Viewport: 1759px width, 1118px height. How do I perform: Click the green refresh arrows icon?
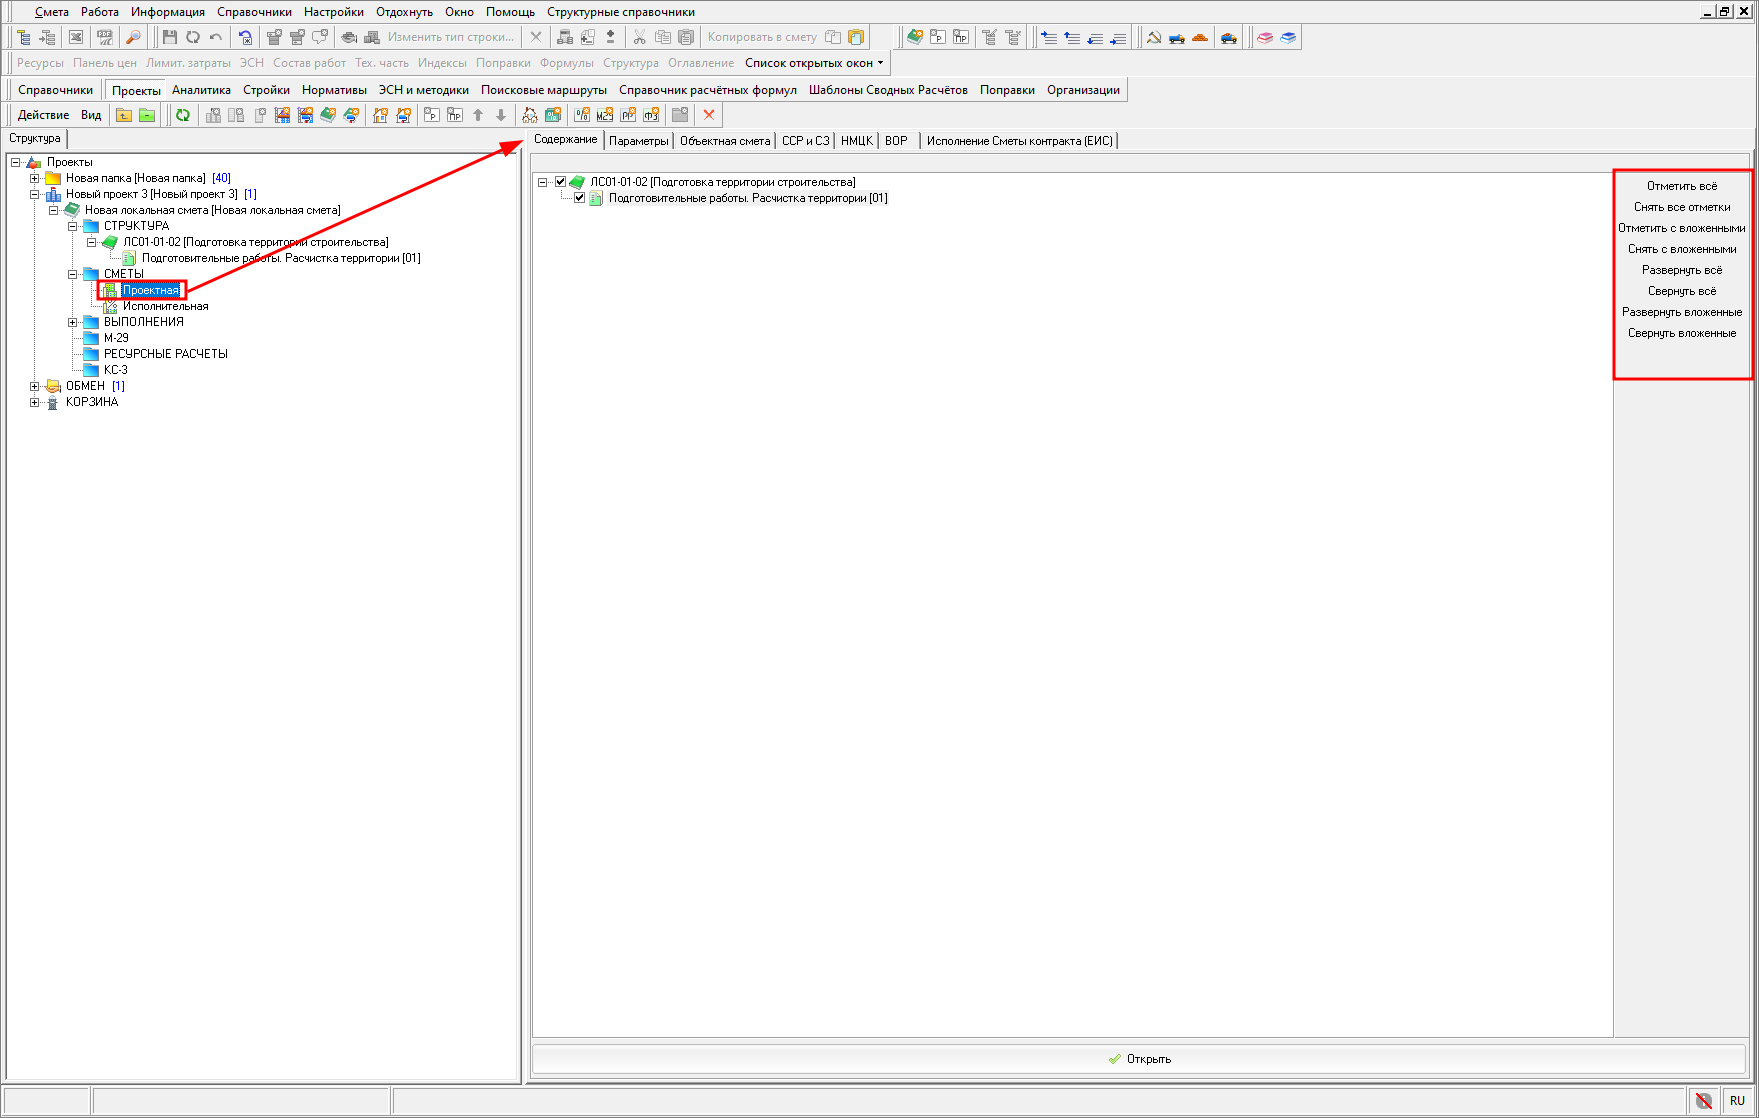click(183, 115)
